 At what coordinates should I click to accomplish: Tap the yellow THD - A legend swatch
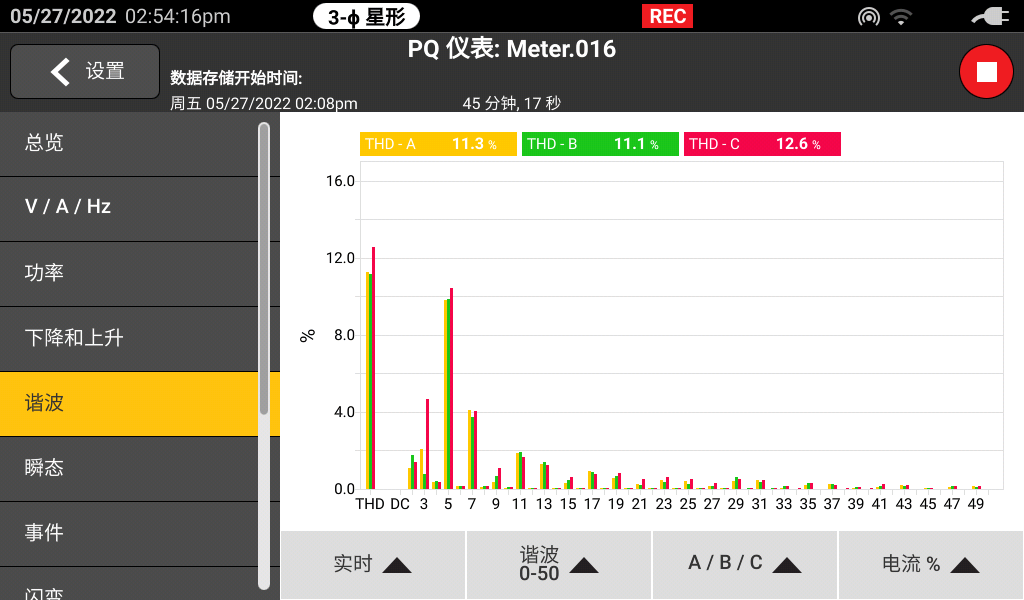click(x=438, y=144)
